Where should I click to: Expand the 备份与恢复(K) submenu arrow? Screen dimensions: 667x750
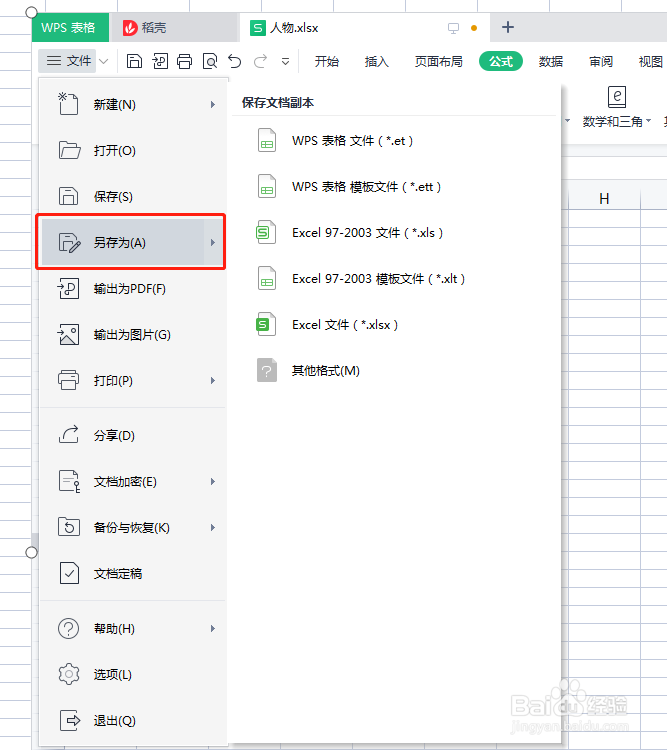tap(213, 527)
